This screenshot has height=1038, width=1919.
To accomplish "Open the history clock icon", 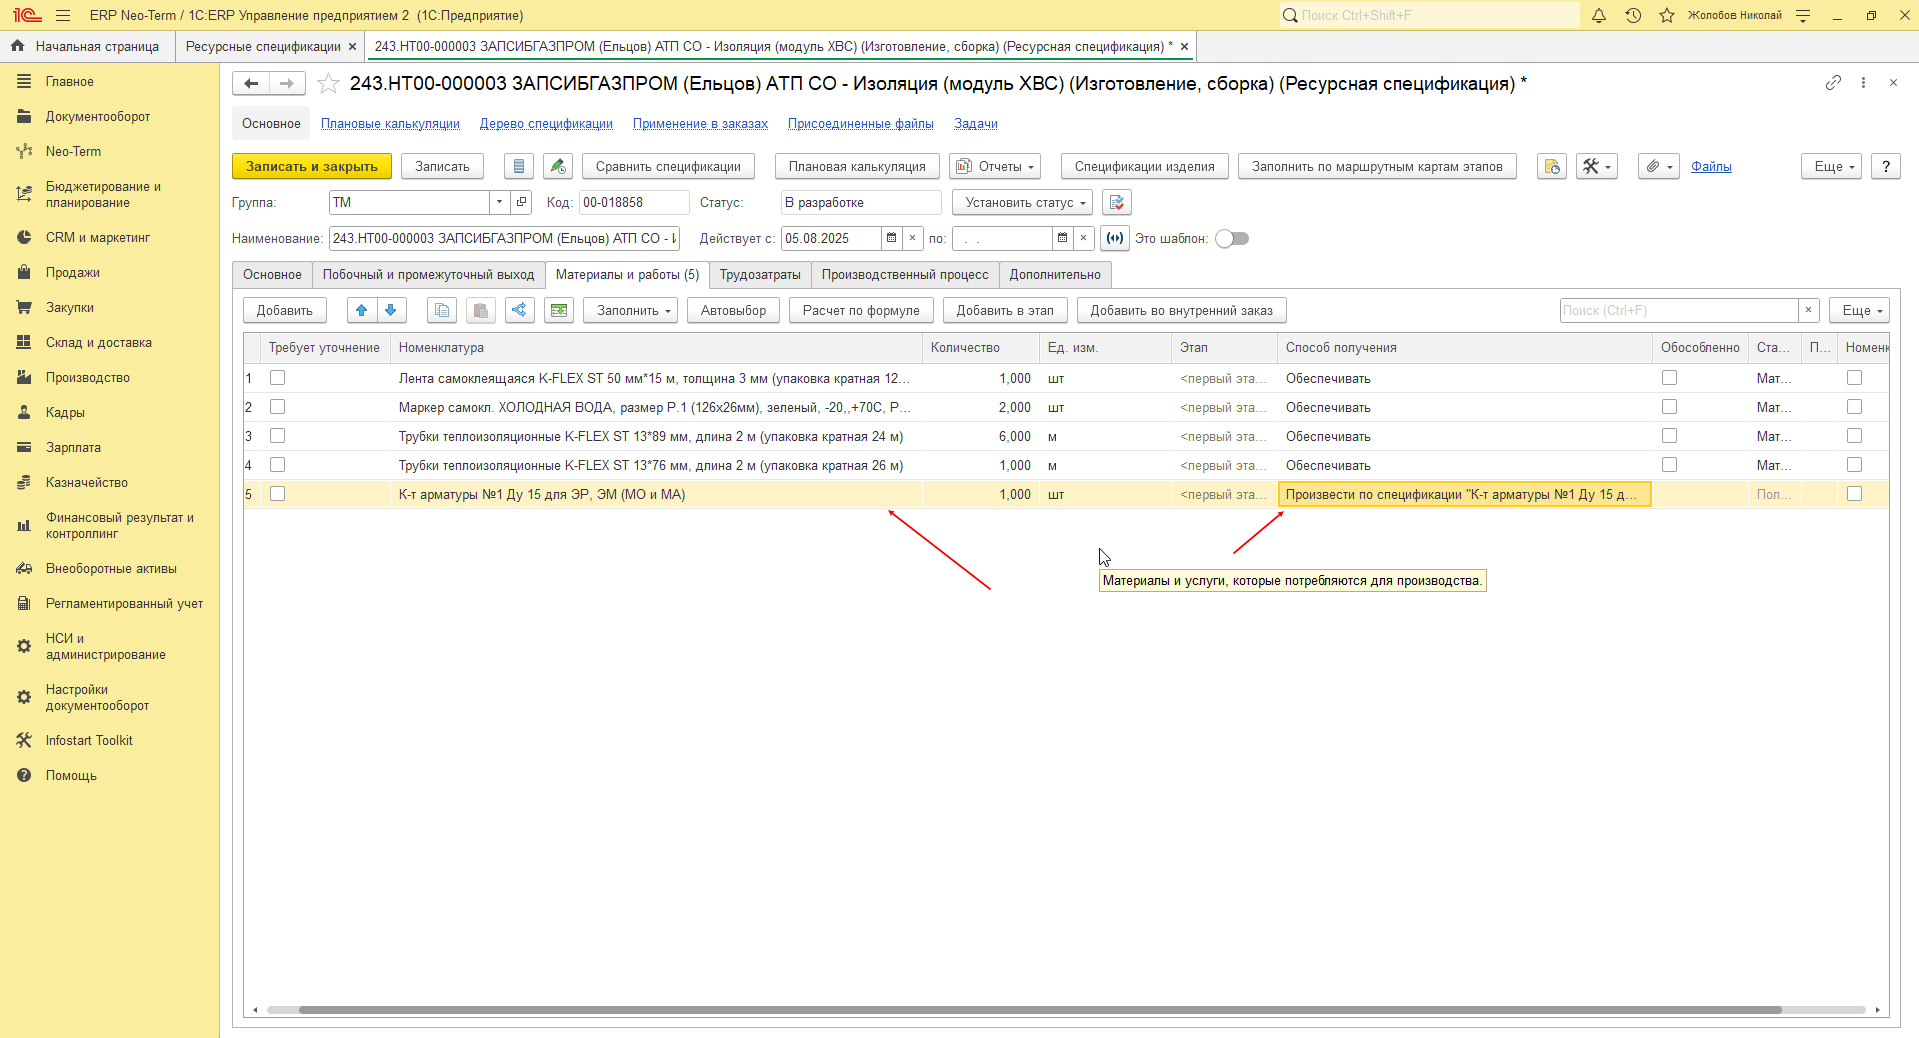I will [1633, 15].
